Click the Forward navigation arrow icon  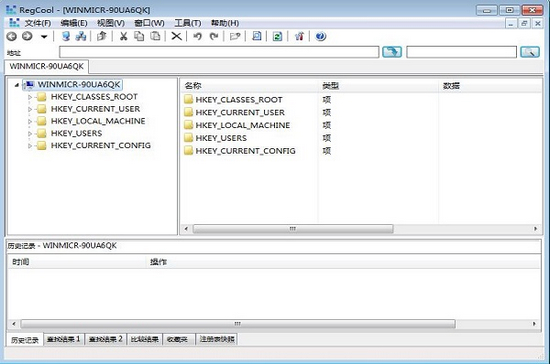pyautogui.click(x=27, y=36)
